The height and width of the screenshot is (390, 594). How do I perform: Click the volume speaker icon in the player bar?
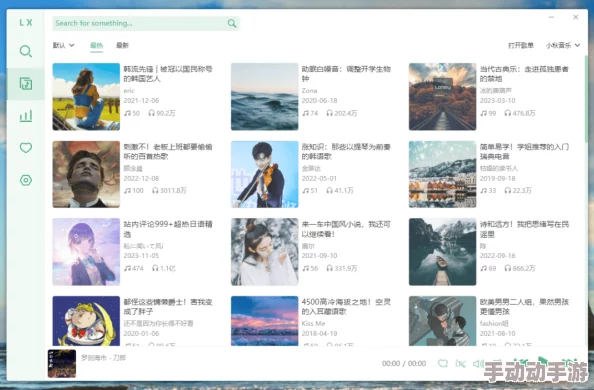tap(478, 363)
